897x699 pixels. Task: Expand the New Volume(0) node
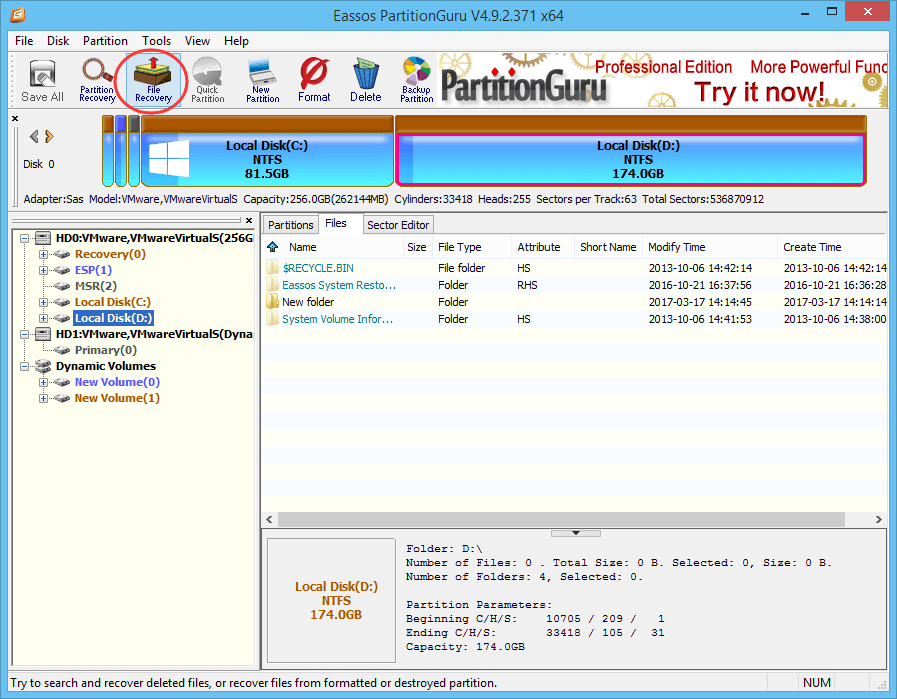point(43,382)
